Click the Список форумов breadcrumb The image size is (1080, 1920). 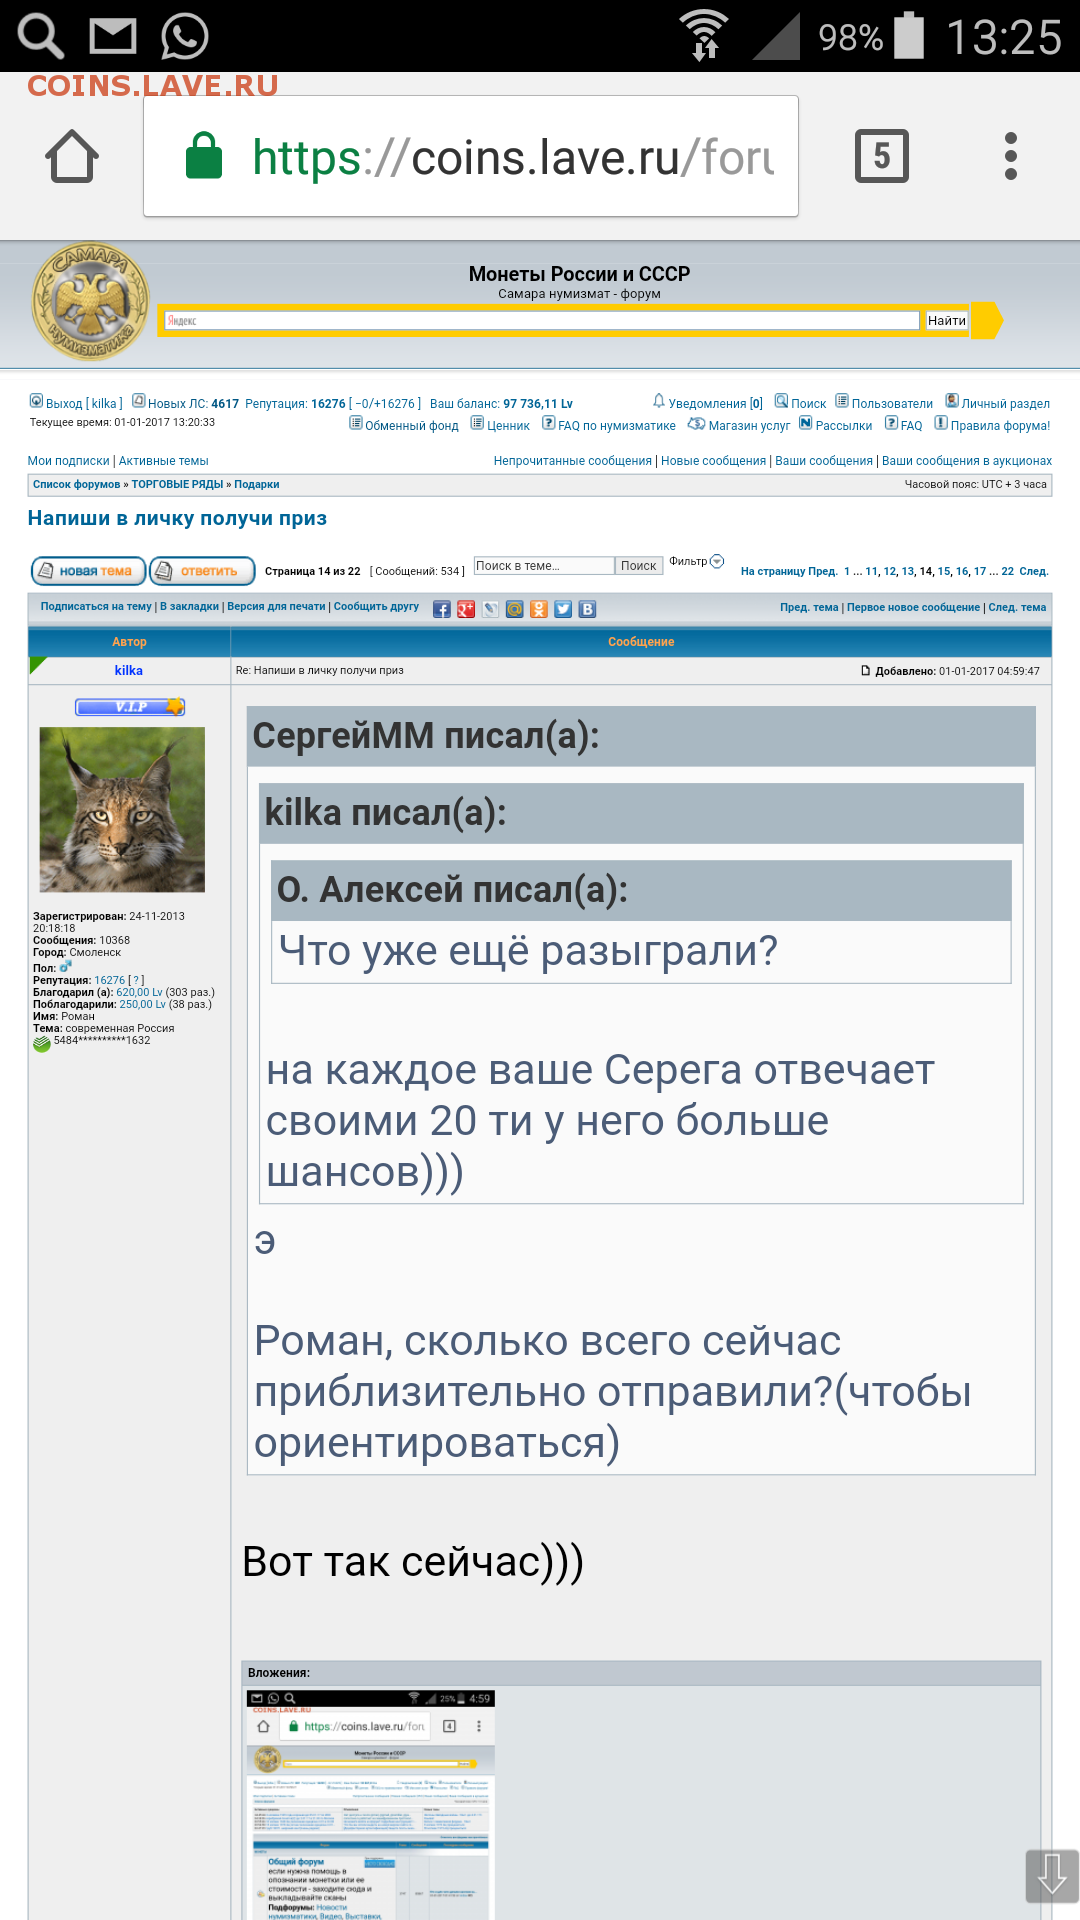(x=76, y=485)
